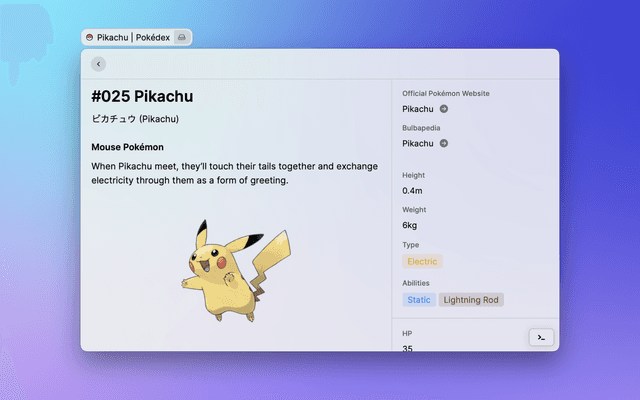Open the terminal command button

click(541, 337)
